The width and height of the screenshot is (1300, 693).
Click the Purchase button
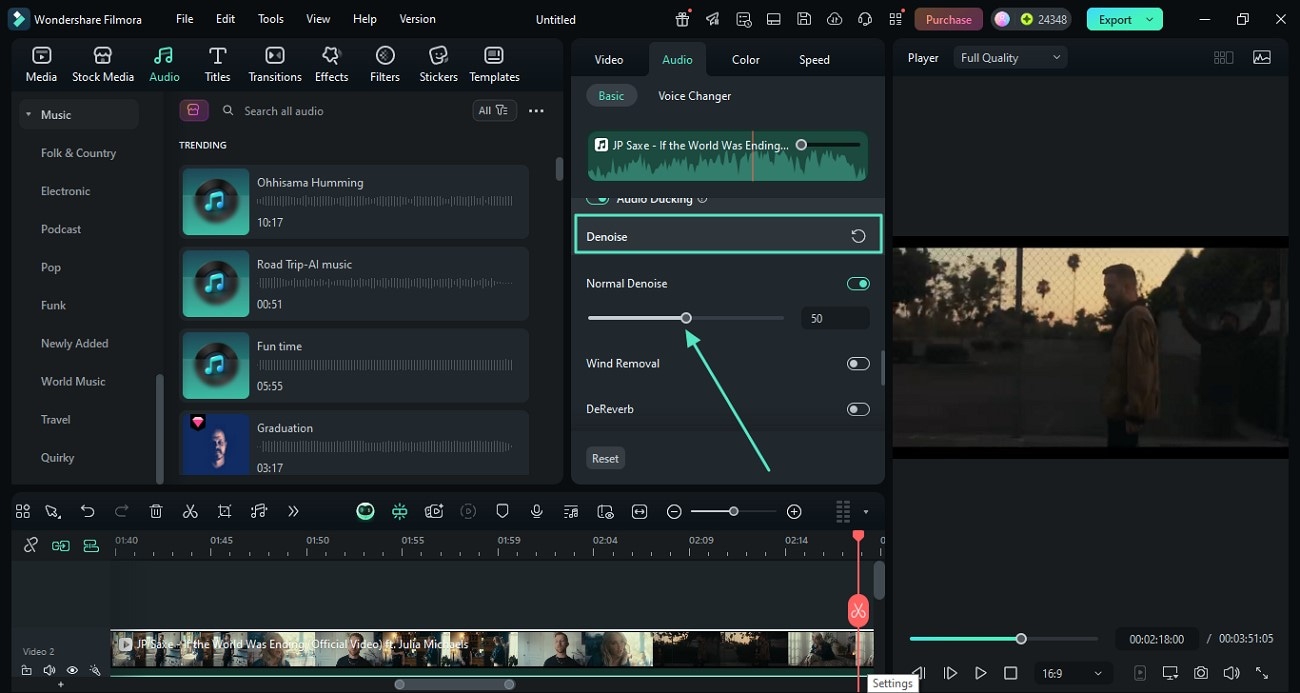point(948,19)
